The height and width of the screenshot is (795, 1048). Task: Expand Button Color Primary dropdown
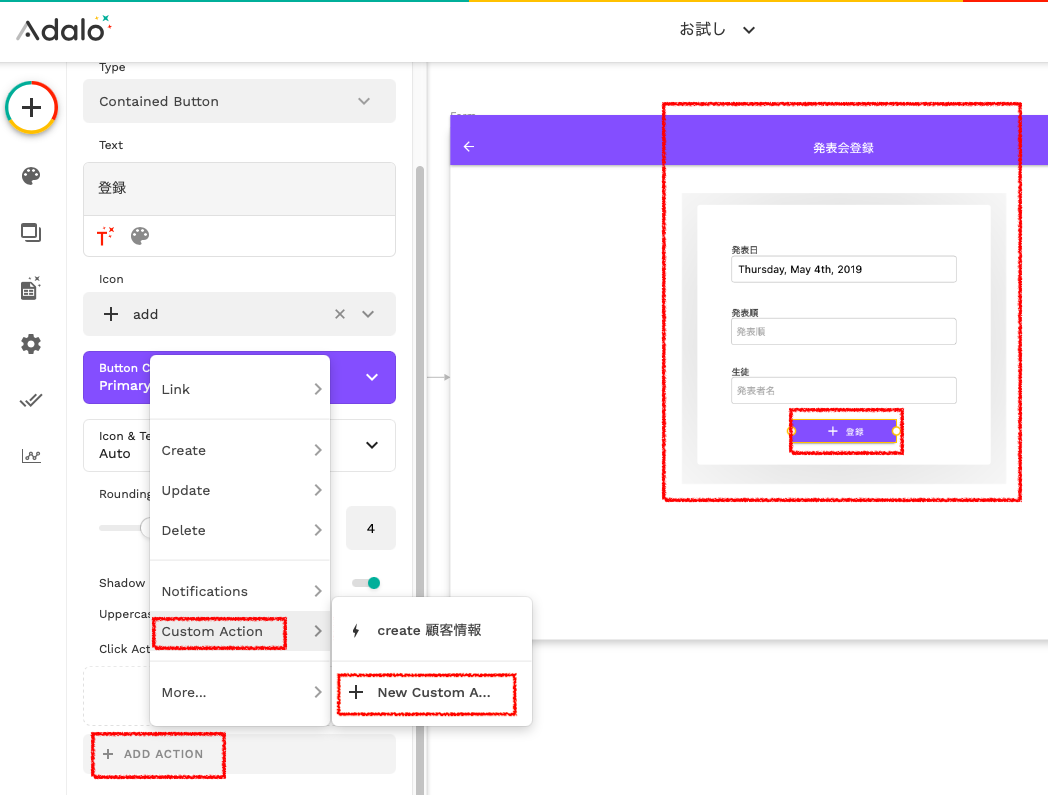tap(372, 377)
